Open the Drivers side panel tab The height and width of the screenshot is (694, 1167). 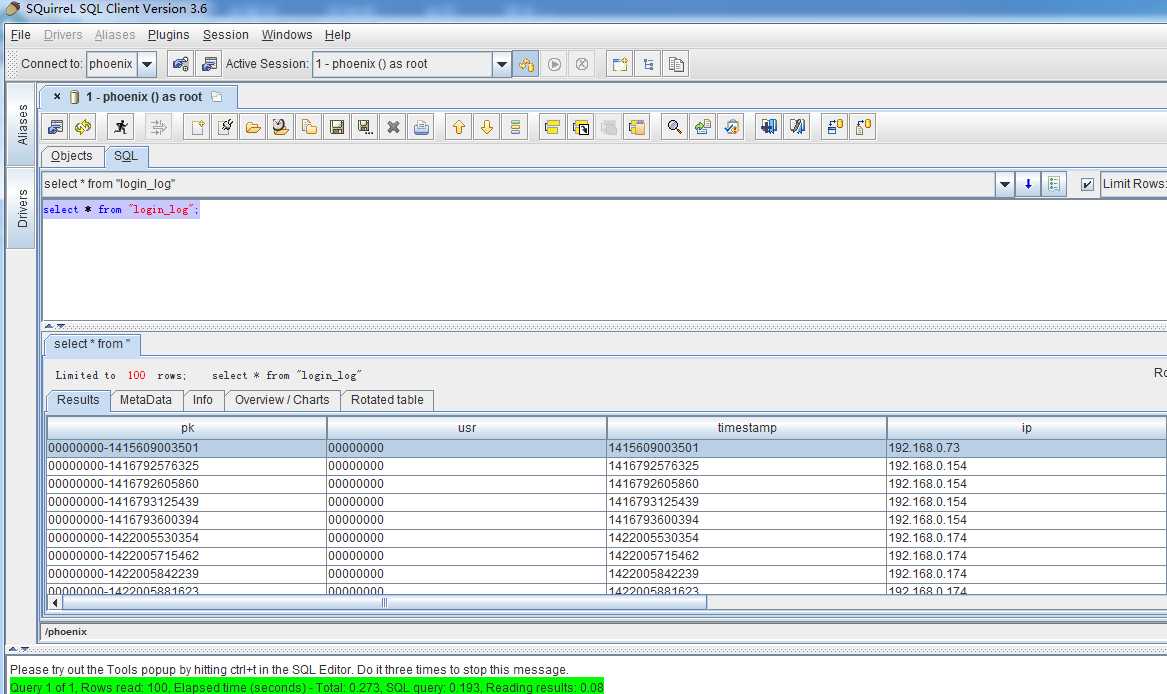pyautogui.click(x=22, y=208)
